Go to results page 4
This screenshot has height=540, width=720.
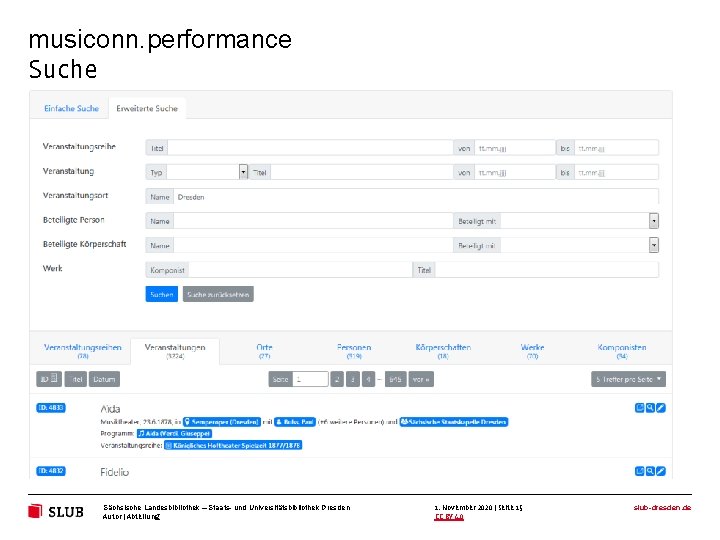pyautogui.click(x=368, y=379)
